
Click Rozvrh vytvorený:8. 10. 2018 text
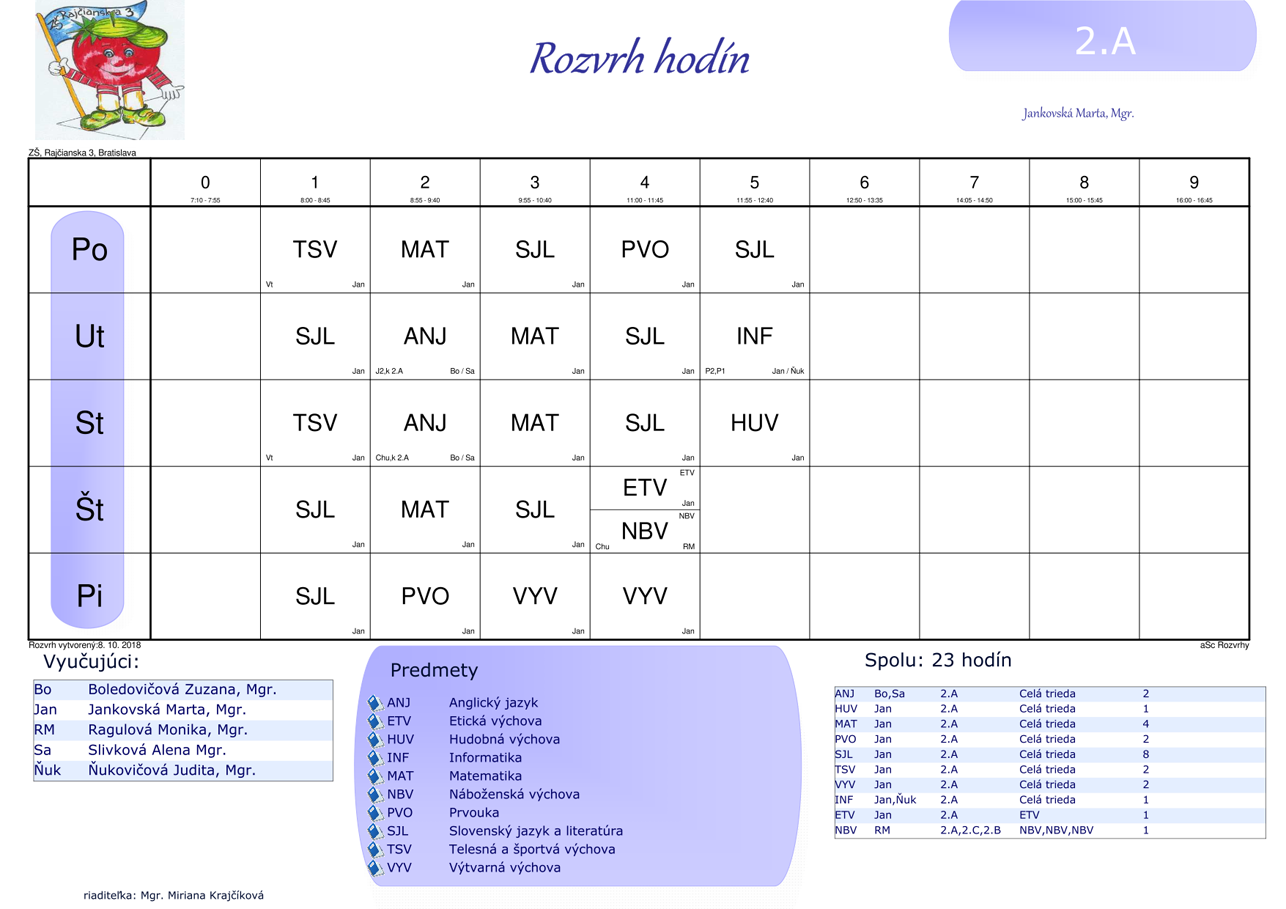coord(85,645)
